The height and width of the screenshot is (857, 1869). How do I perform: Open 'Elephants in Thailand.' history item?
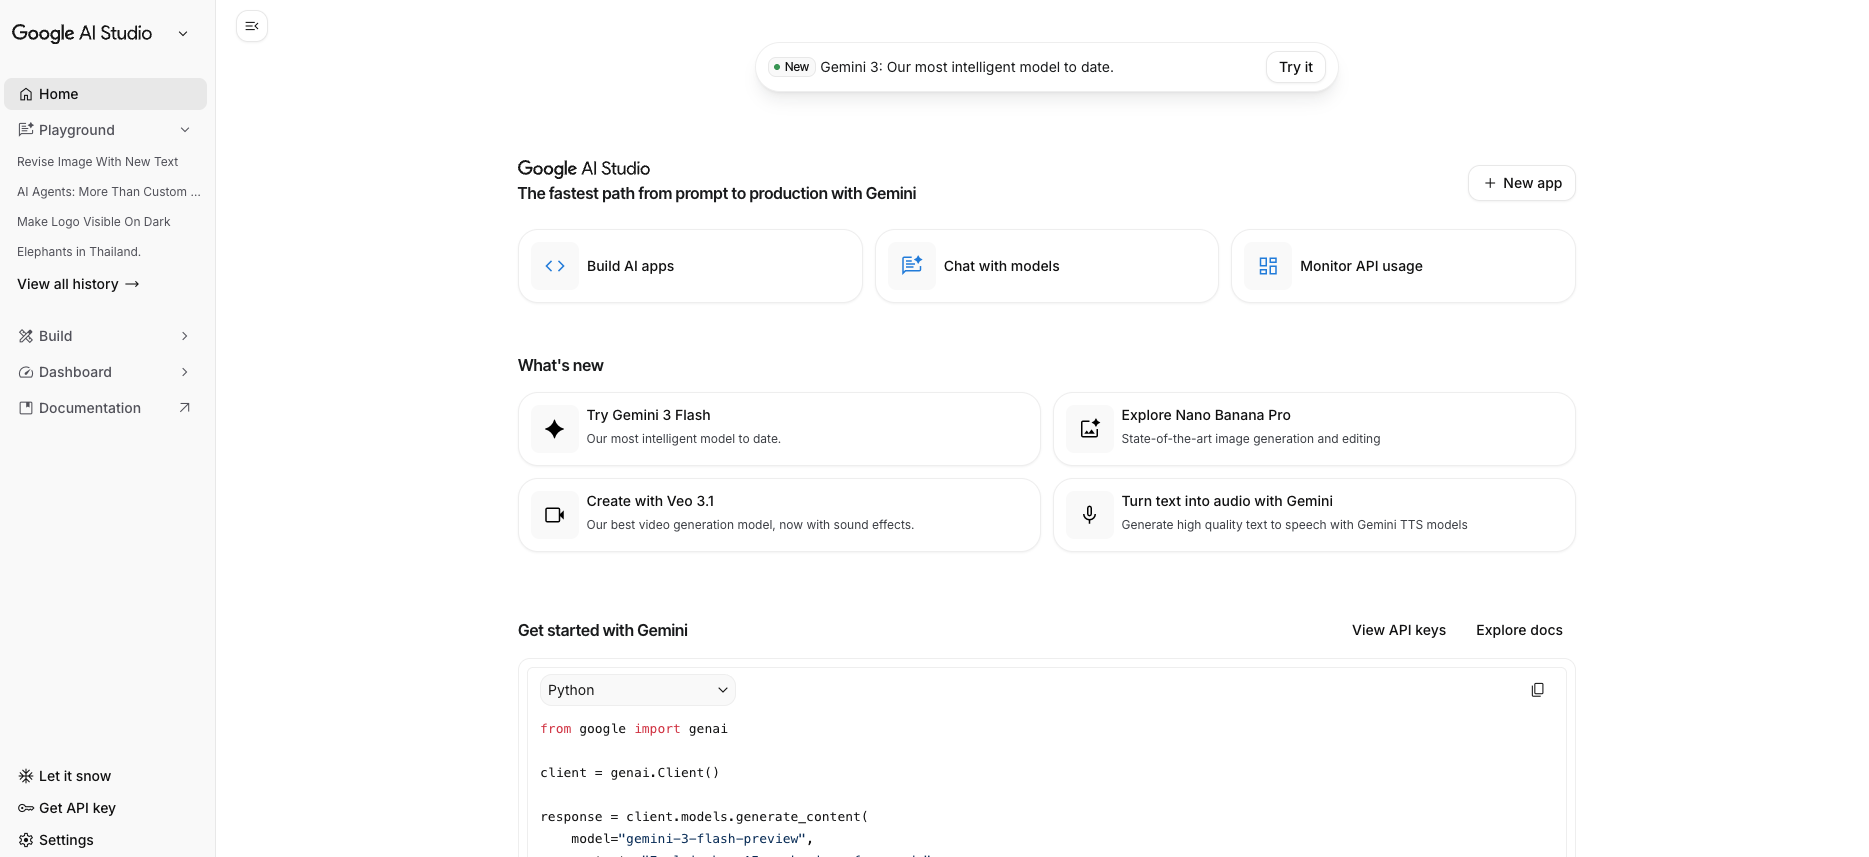79,252
